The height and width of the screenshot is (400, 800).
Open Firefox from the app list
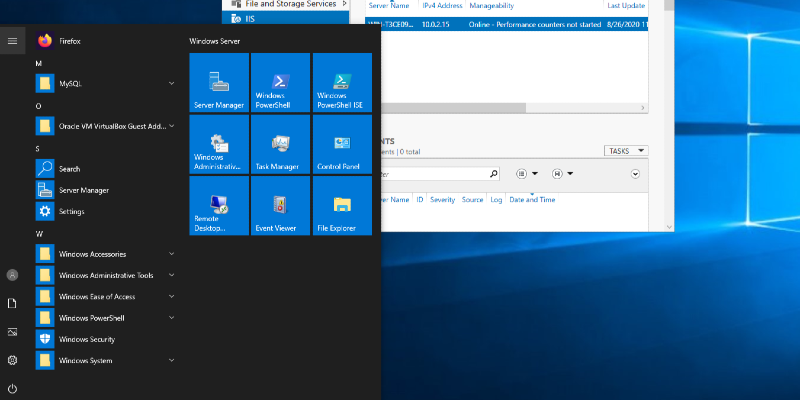106,41
